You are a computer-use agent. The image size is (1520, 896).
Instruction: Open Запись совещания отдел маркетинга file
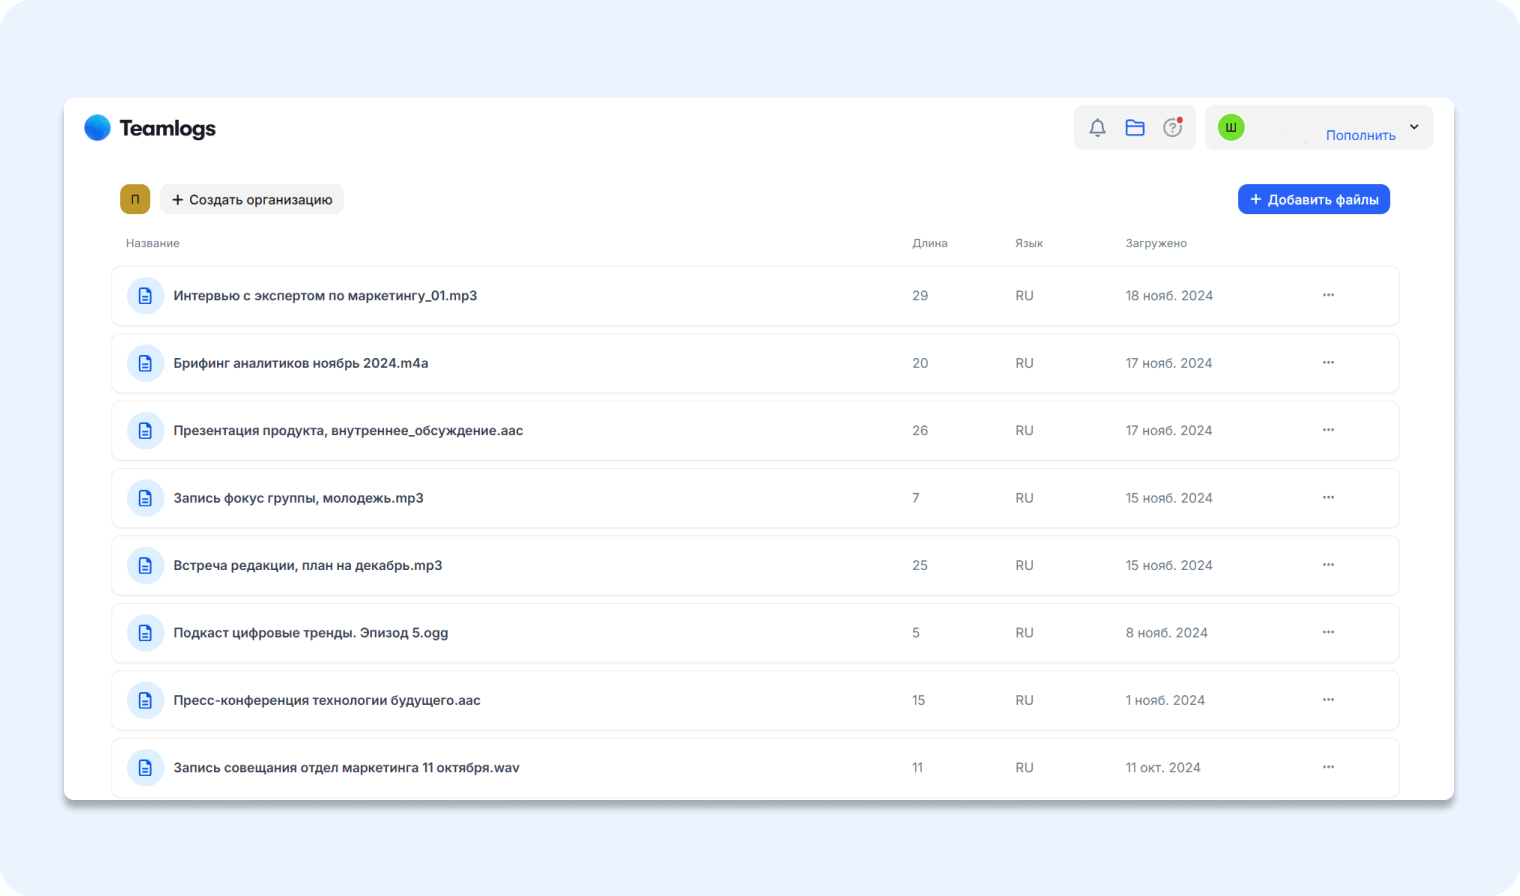[x=346, y=768]
